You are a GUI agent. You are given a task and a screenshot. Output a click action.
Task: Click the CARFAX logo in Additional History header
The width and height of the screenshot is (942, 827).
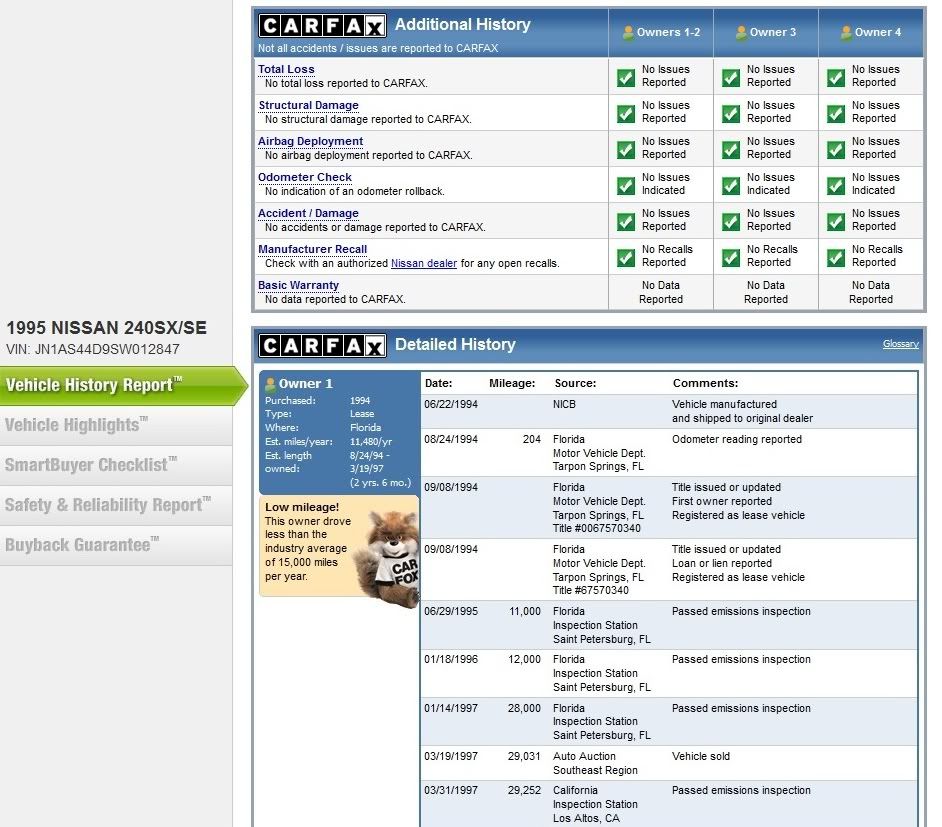pos(322,26)
